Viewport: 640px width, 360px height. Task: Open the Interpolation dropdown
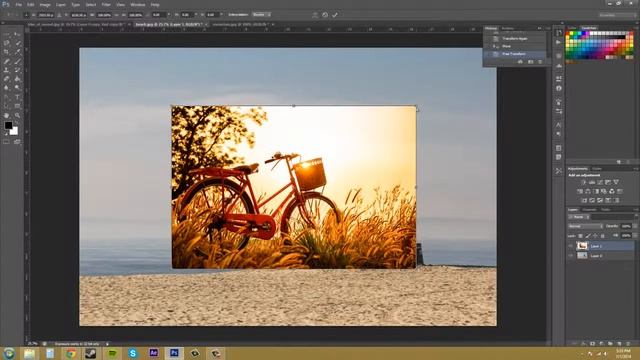click(x=262, y=15)
